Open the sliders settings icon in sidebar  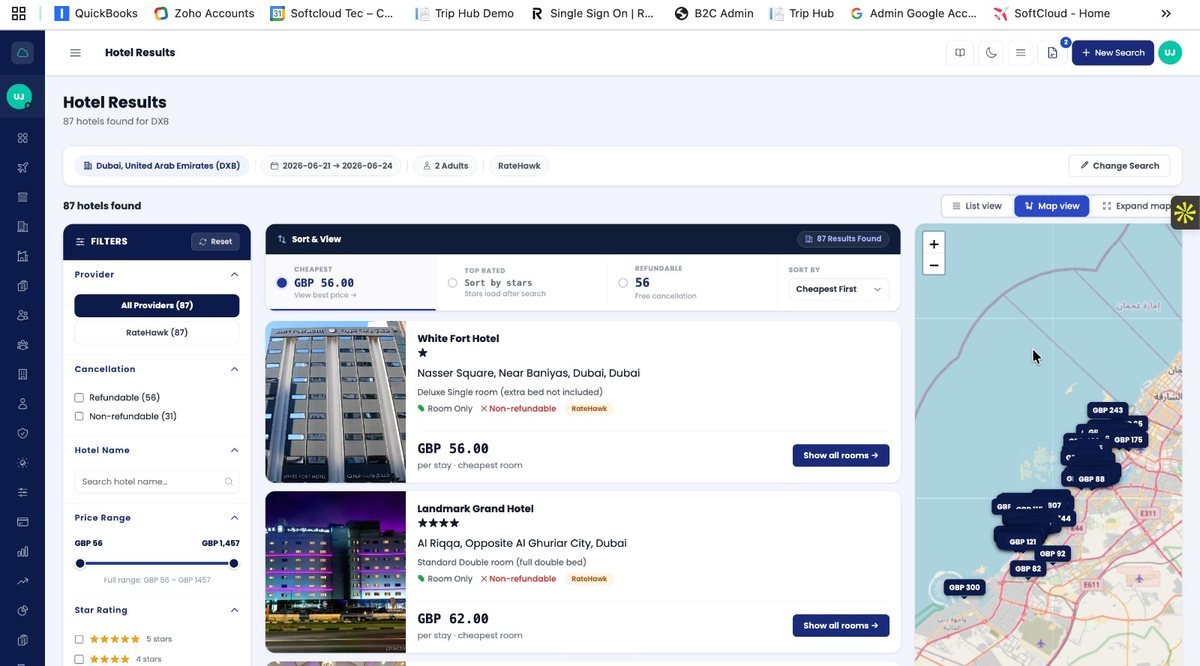click(x=22, y=492)
